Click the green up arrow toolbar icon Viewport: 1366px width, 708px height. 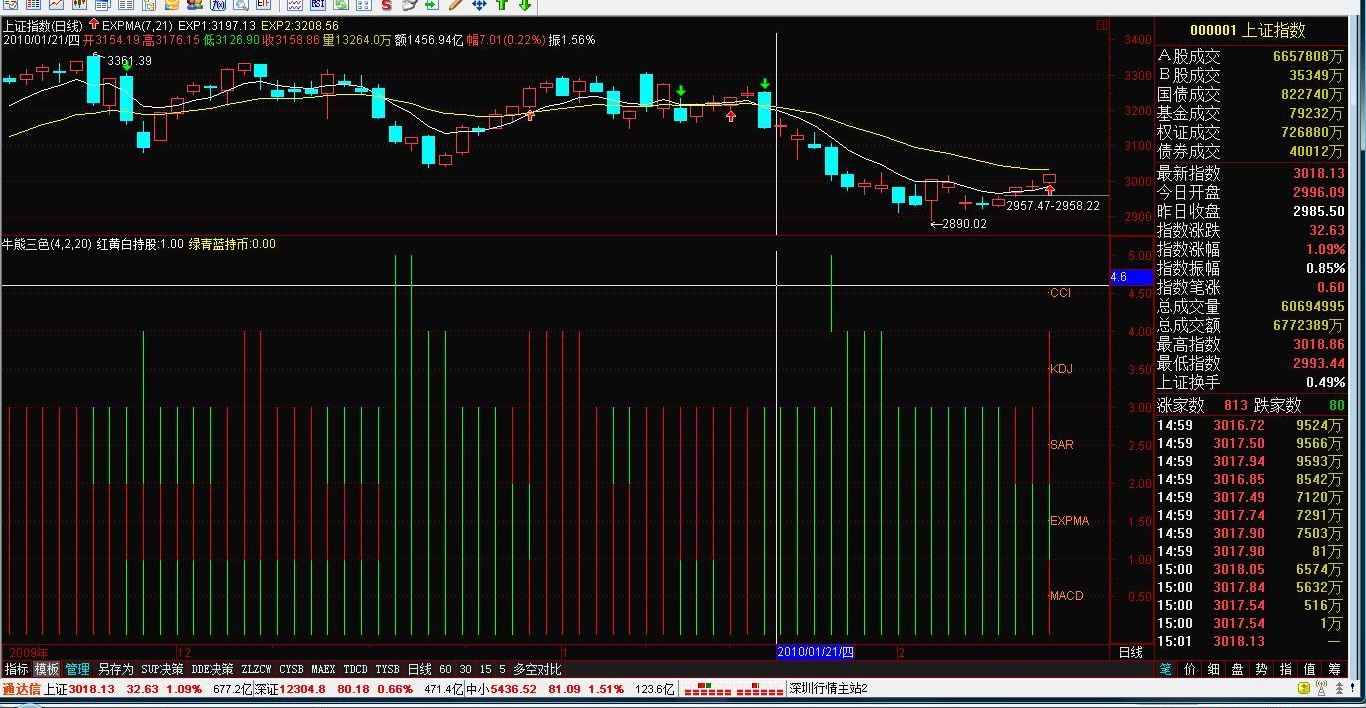(503, 5)
